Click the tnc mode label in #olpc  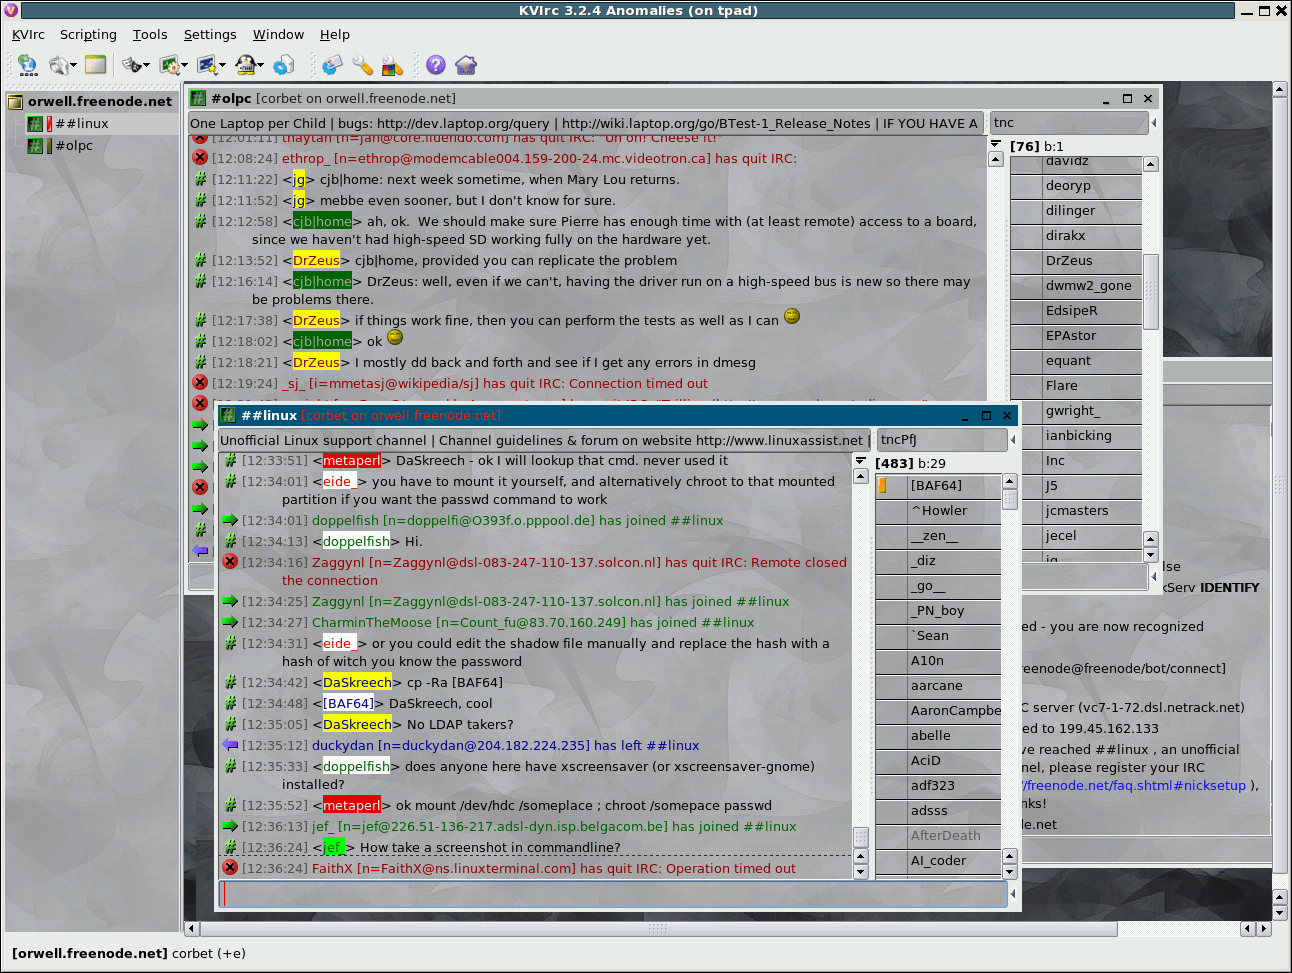1069,123
